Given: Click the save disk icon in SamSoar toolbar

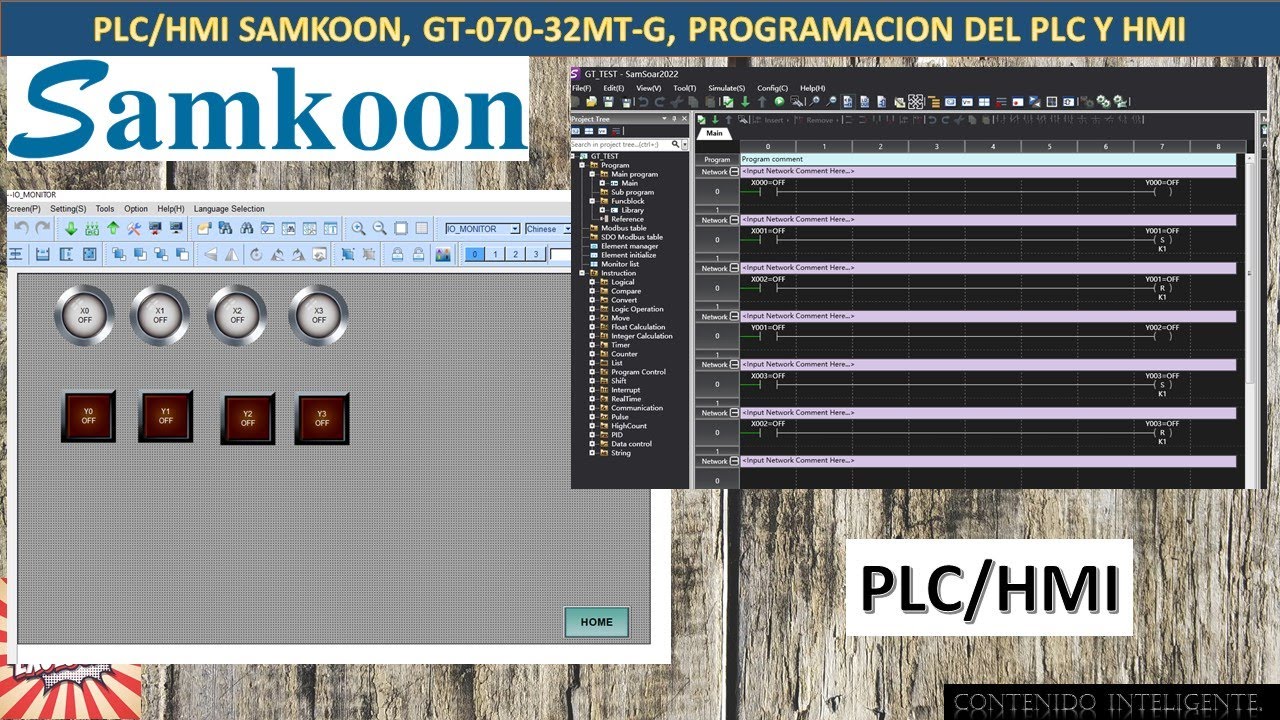Looking at the screenshot, I should [x=608, y=101].
